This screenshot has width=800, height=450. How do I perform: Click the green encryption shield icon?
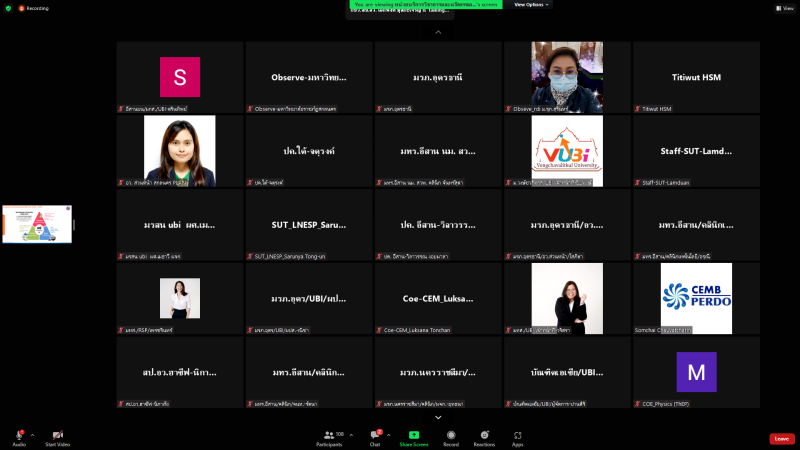7,7
